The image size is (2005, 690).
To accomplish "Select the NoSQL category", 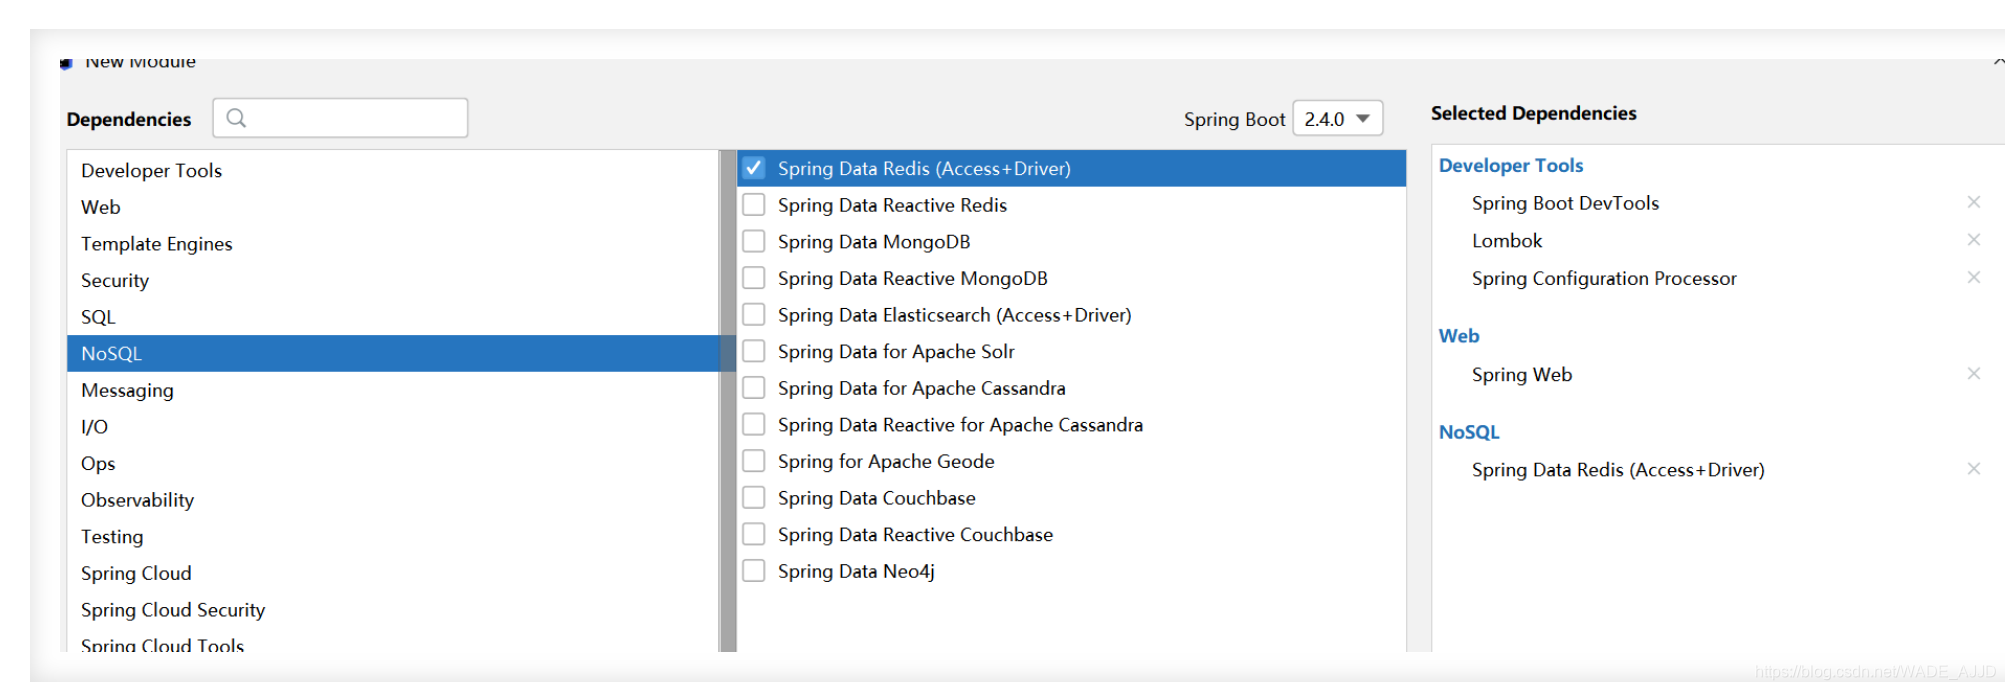I will click(393, 354).
